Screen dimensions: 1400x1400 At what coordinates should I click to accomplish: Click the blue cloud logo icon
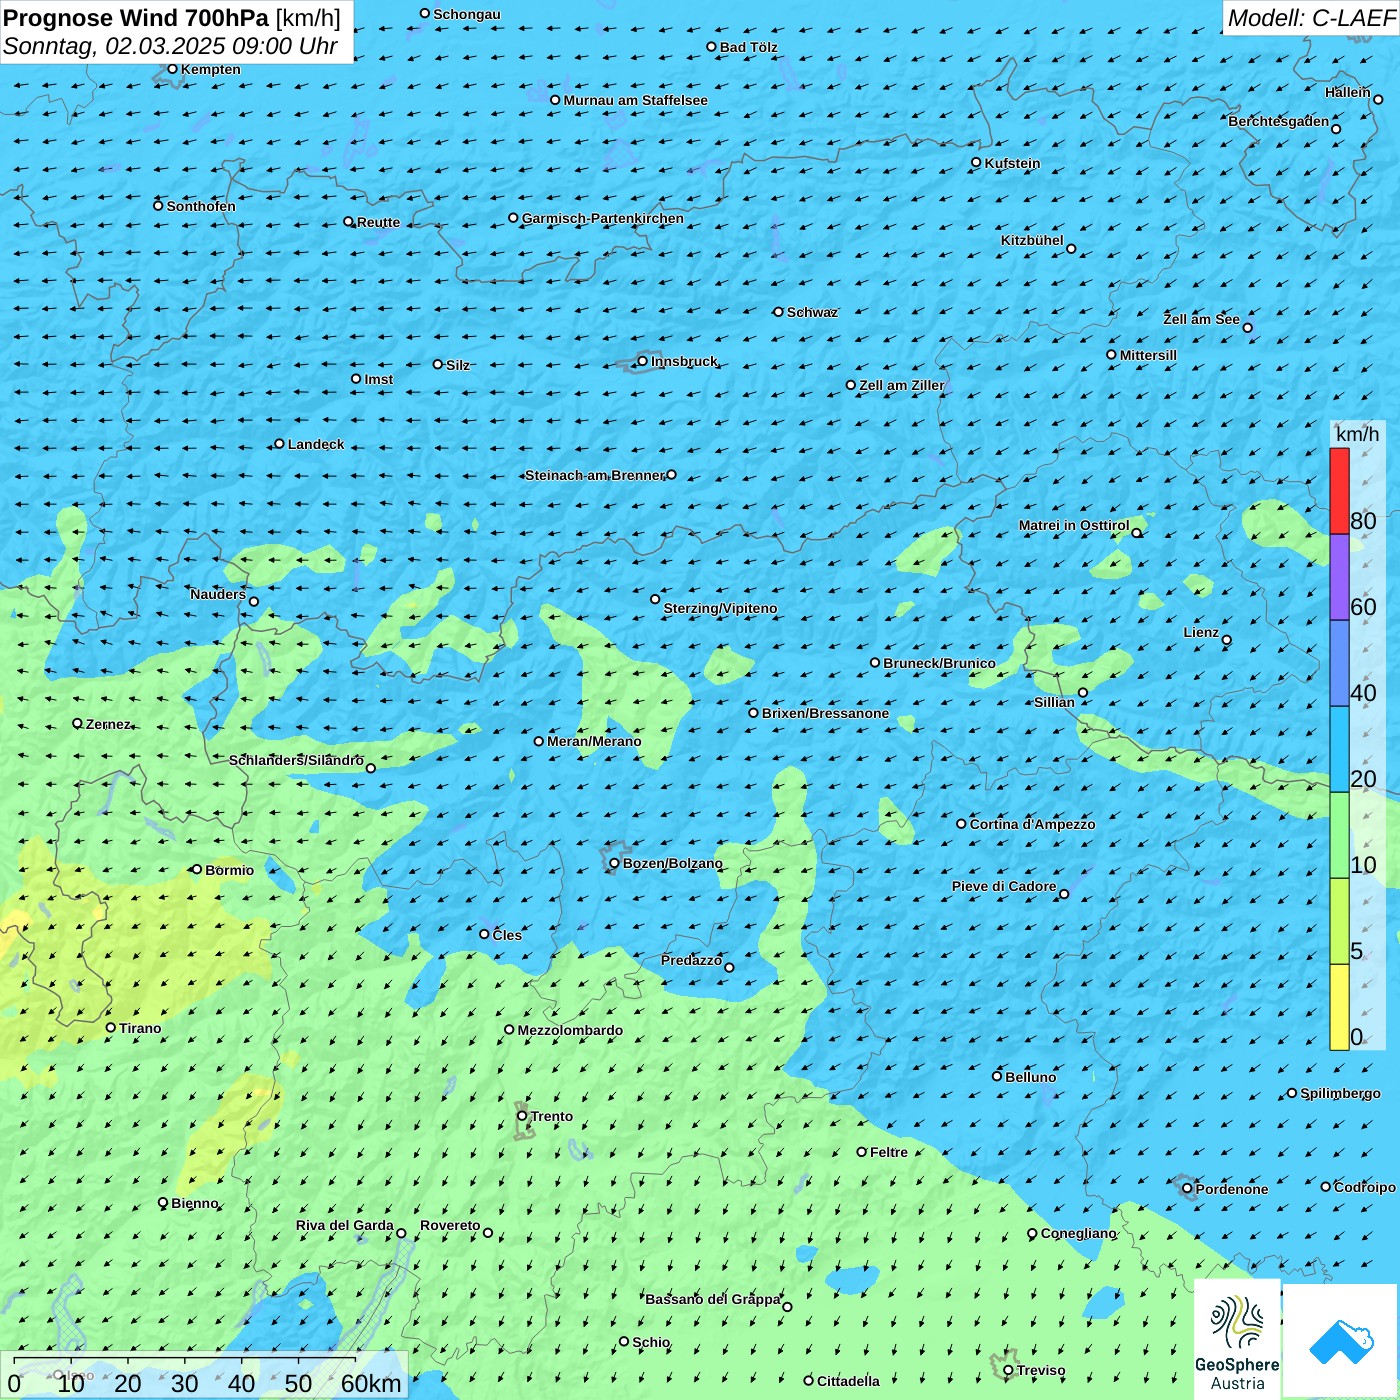point(1340,1341)
